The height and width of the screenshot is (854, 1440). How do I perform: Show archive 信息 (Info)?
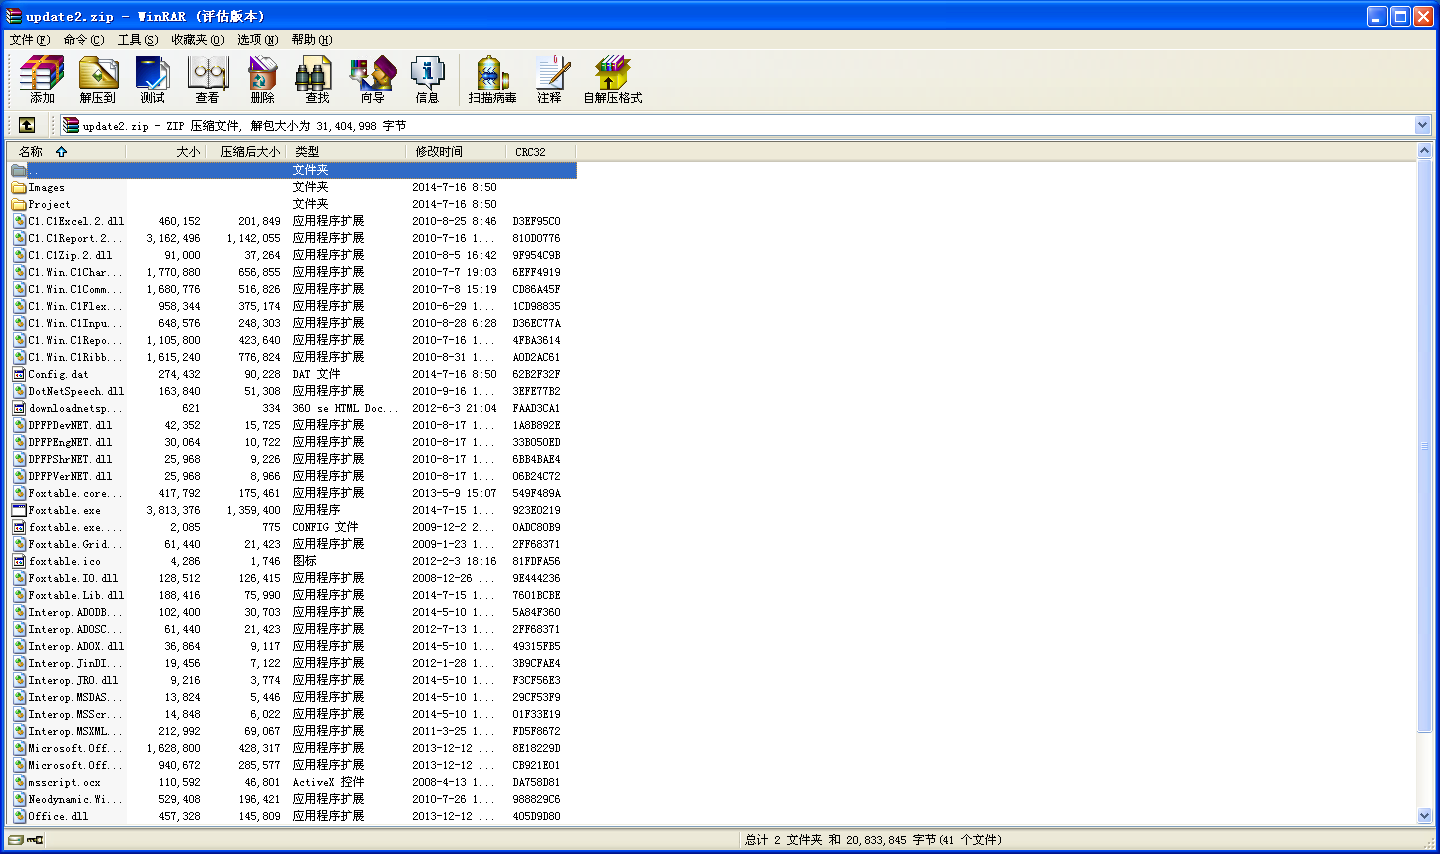pos(427,79)
